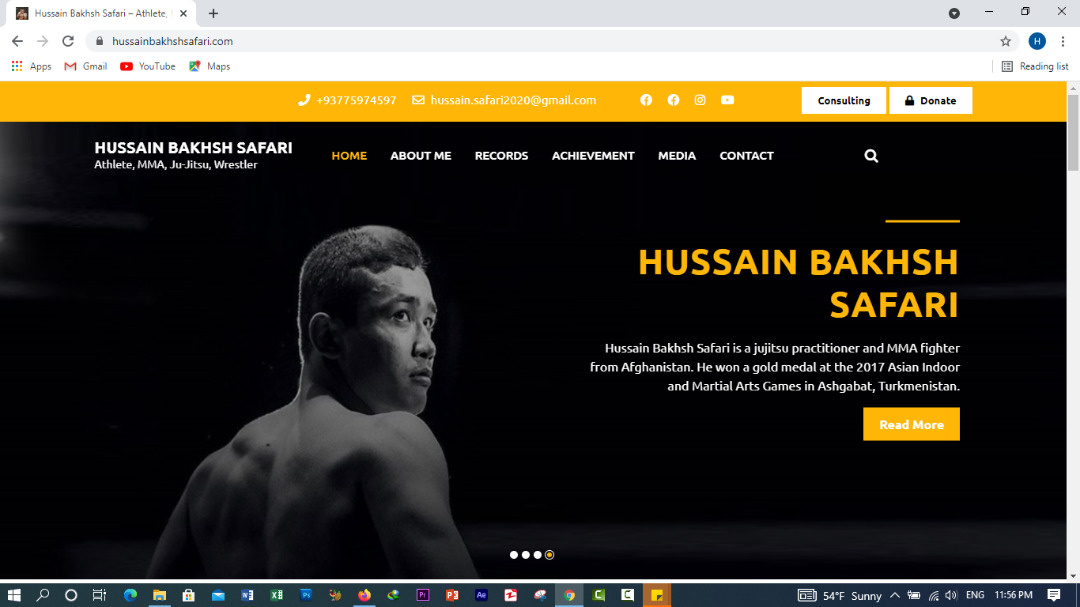Open the ACHIEVEMENT page

593,156
